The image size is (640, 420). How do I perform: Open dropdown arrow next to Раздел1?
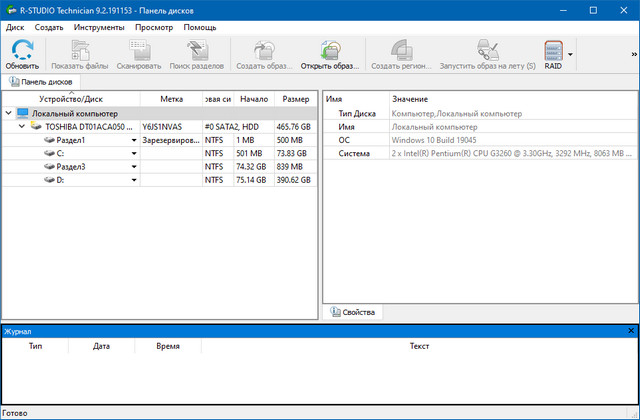(x=134, y=141)
